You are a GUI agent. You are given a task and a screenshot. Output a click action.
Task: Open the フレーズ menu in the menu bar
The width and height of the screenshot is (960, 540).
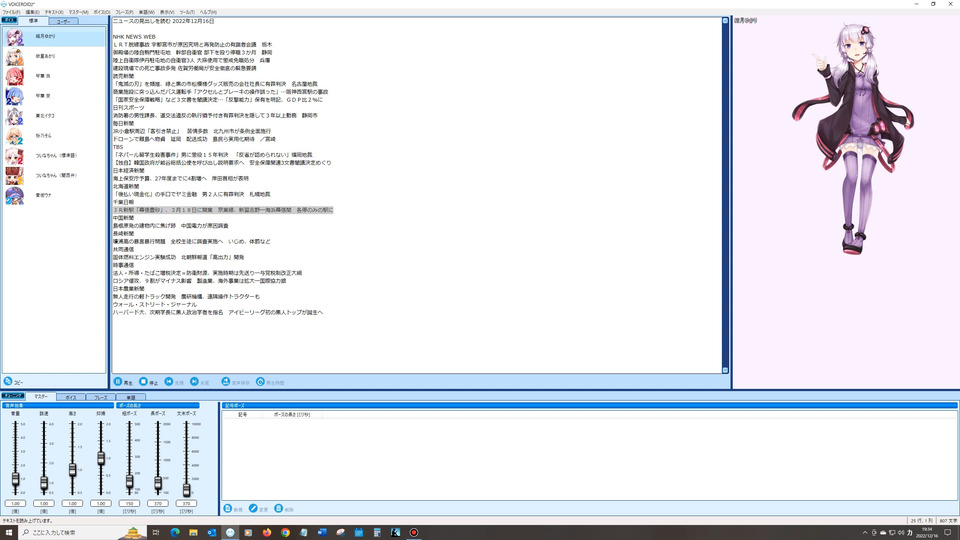[x=124, y=12]
